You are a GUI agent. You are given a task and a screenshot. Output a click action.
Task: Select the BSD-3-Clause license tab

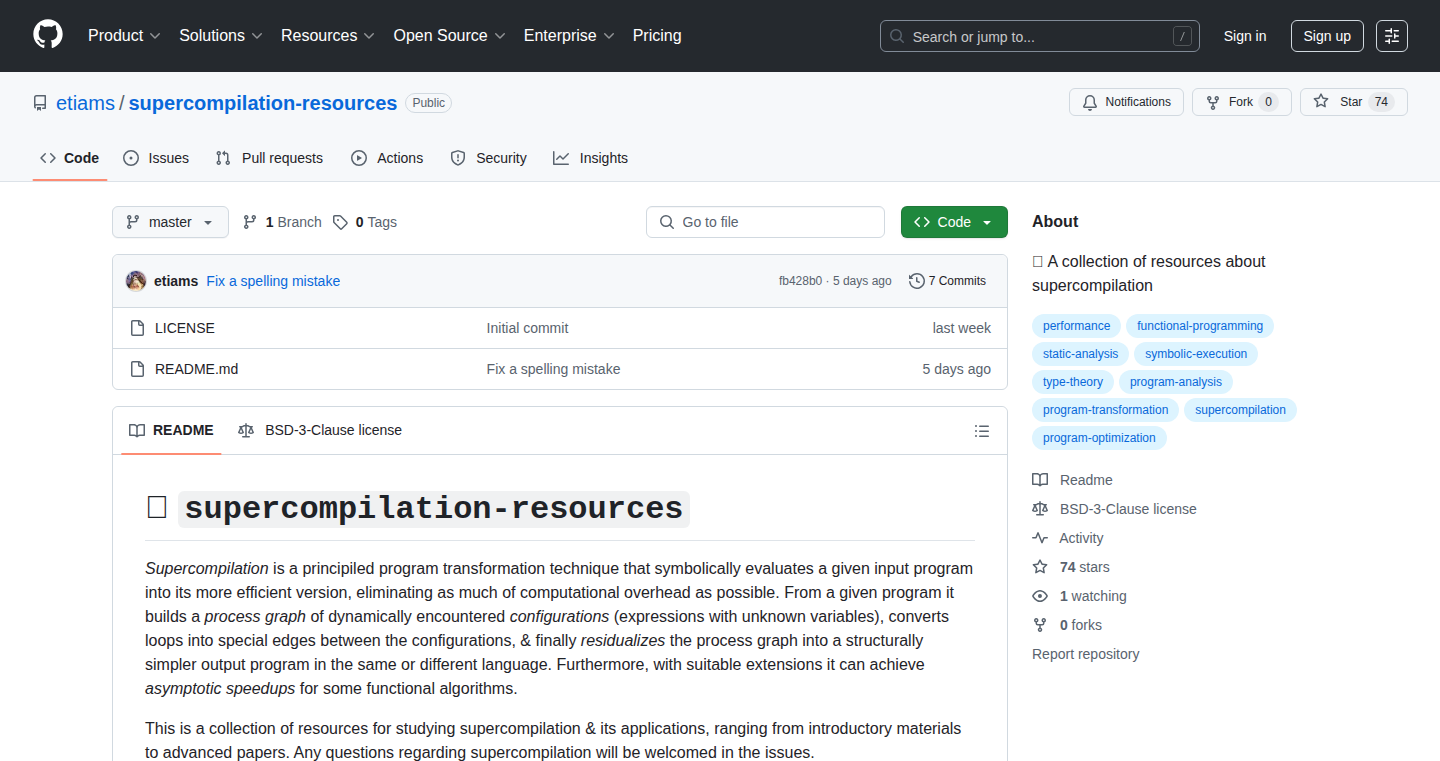coord(320,431)
